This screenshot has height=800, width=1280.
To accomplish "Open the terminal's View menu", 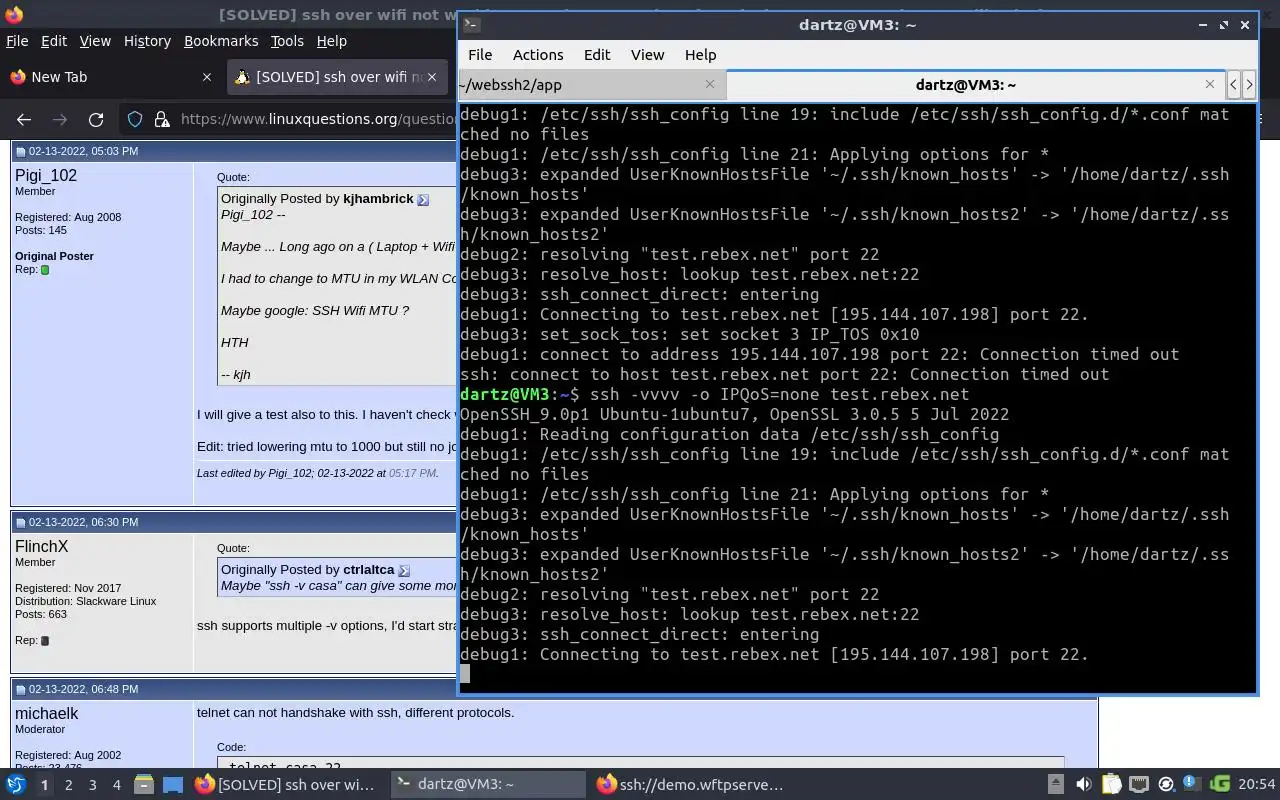I will 647,55.
